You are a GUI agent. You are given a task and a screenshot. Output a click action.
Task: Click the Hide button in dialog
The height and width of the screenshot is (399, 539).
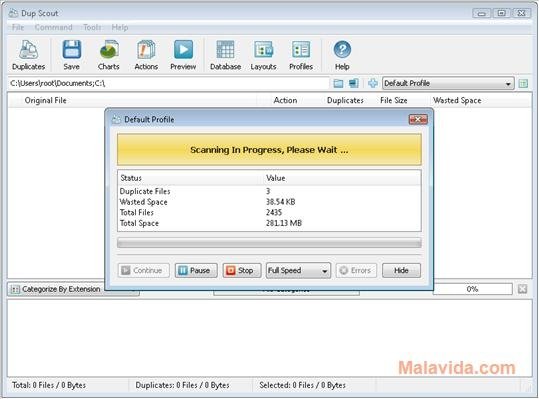pyautogui.click(x=401, y=270)
